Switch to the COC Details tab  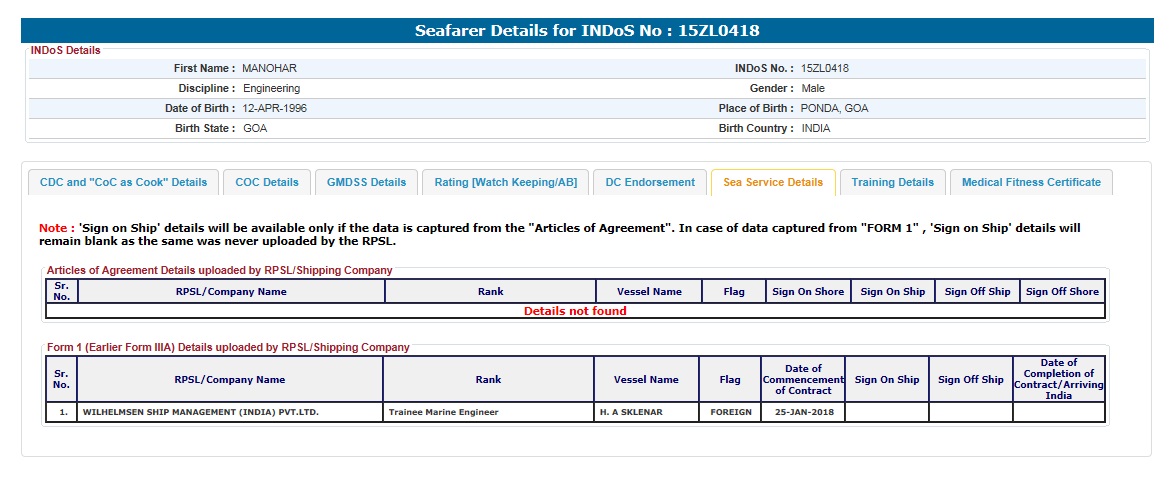click(x=267, y=182)
